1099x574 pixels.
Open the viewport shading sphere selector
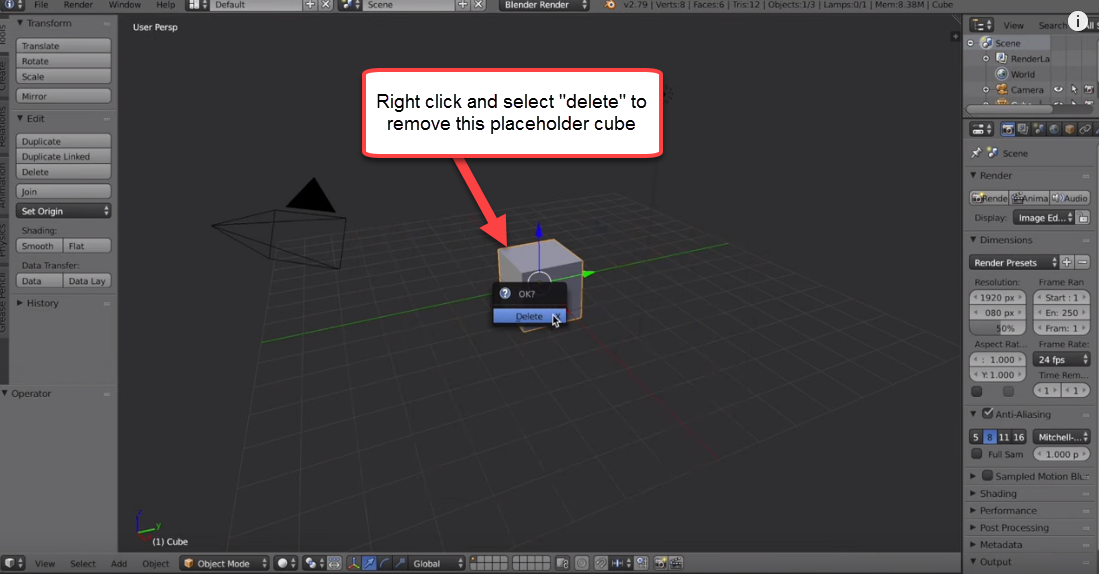point(285,563)
